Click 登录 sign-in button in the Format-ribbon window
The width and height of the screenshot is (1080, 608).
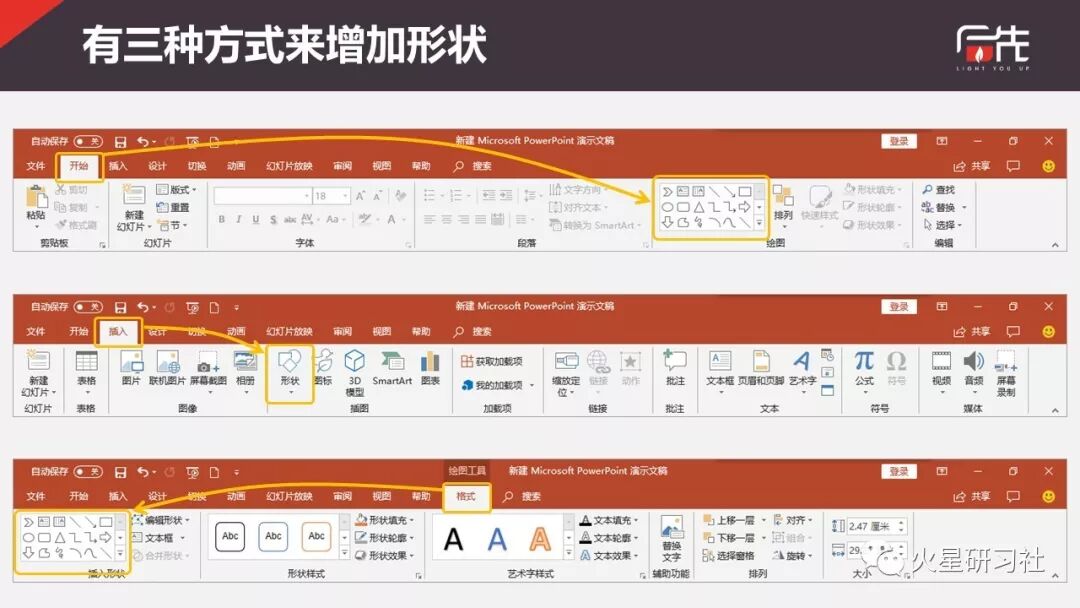899,472
